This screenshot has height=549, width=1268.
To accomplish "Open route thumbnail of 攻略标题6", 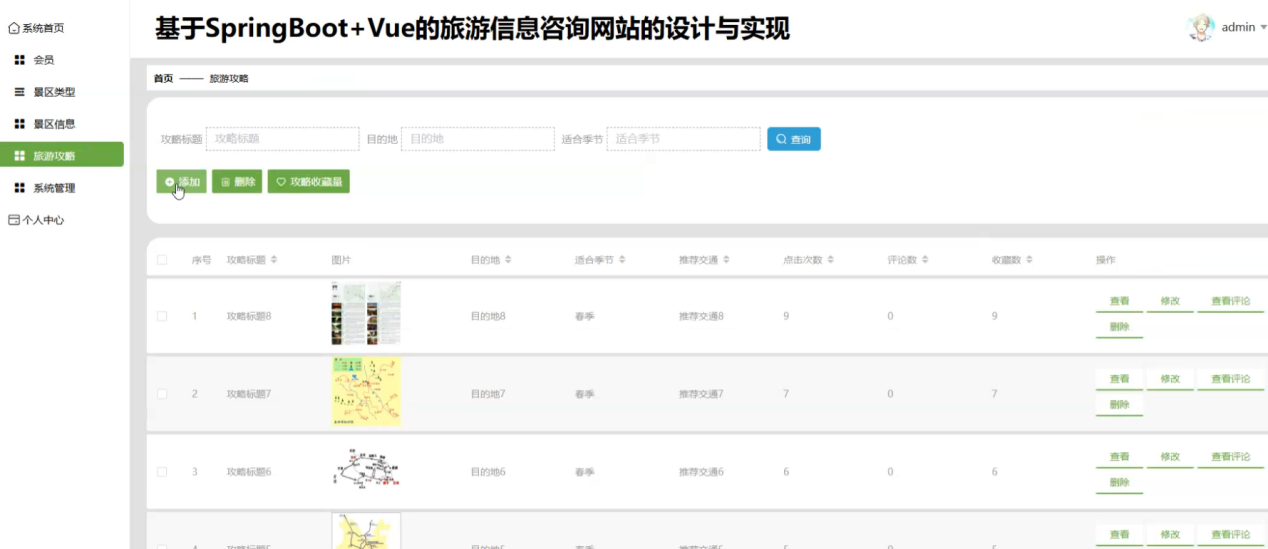I will [366, 468].
